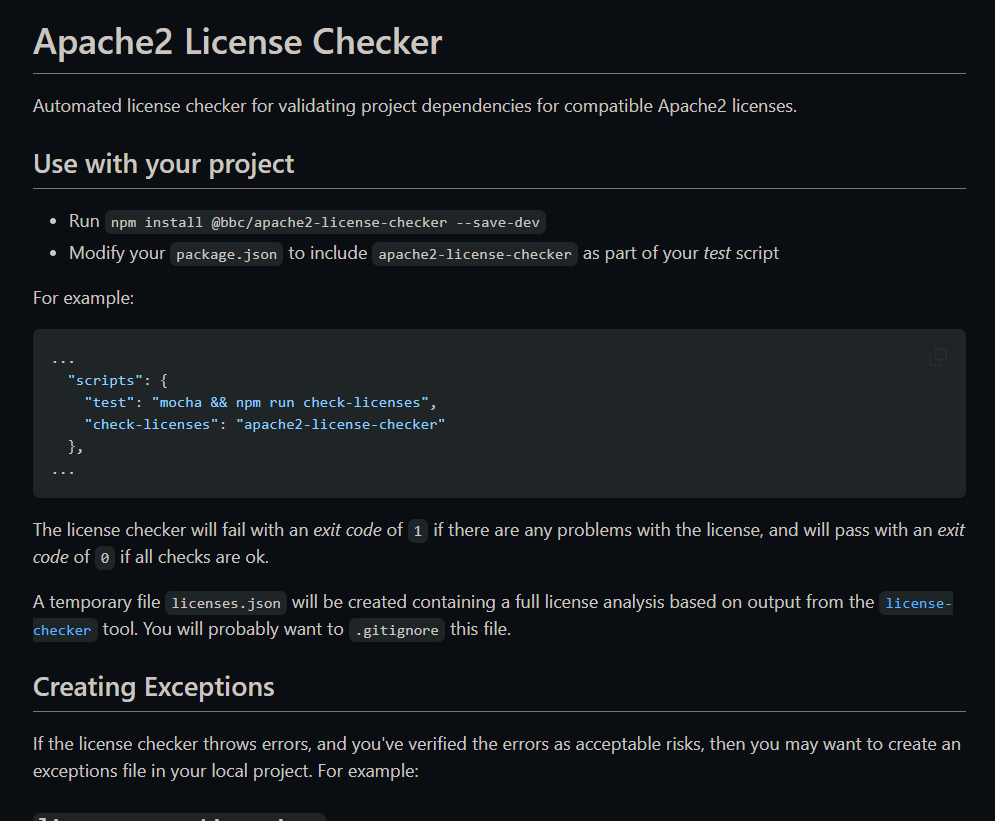The width and height of the screenshot is (995, 821).
Task: Click the apache2-license-checker inline code badge
Action: [474, 253]
